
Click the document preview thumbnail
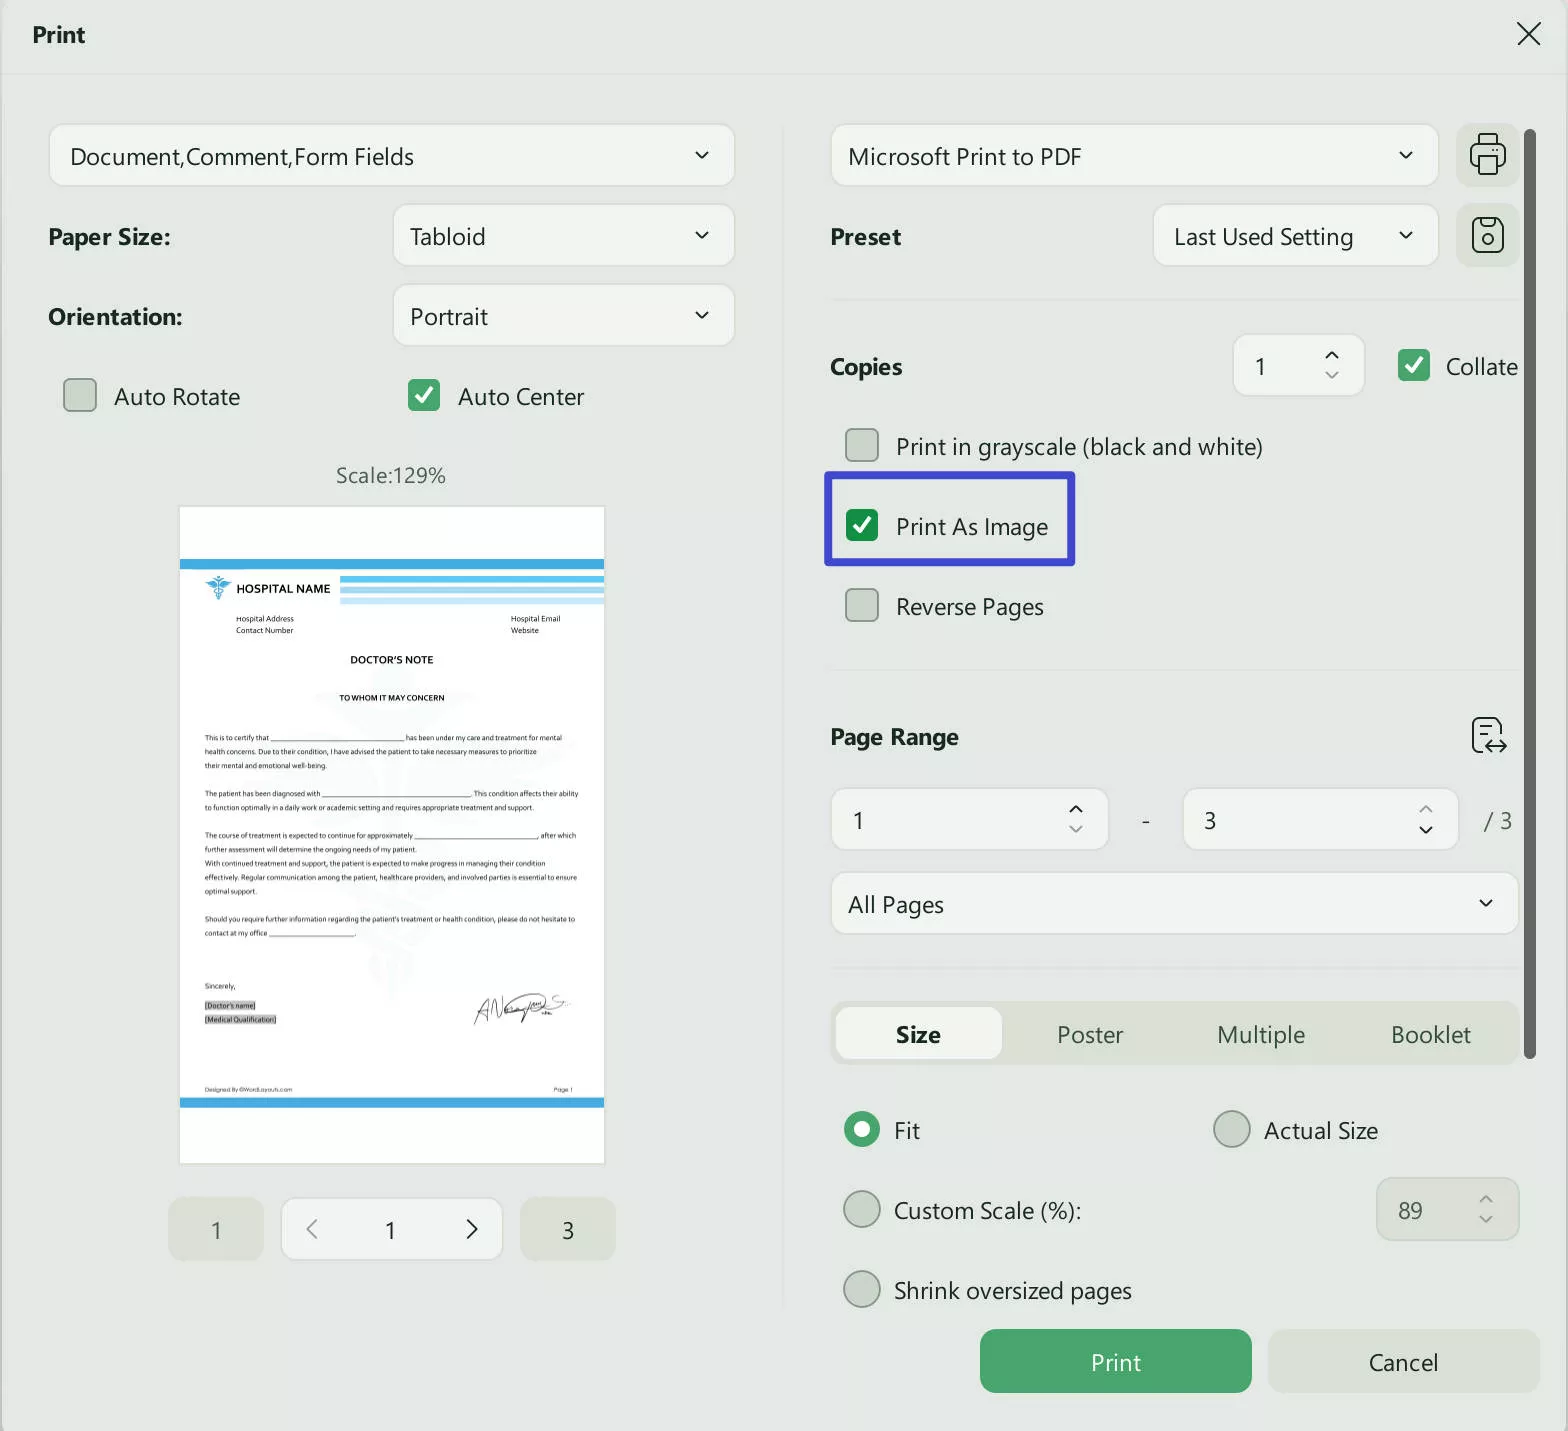pos(392,835)
